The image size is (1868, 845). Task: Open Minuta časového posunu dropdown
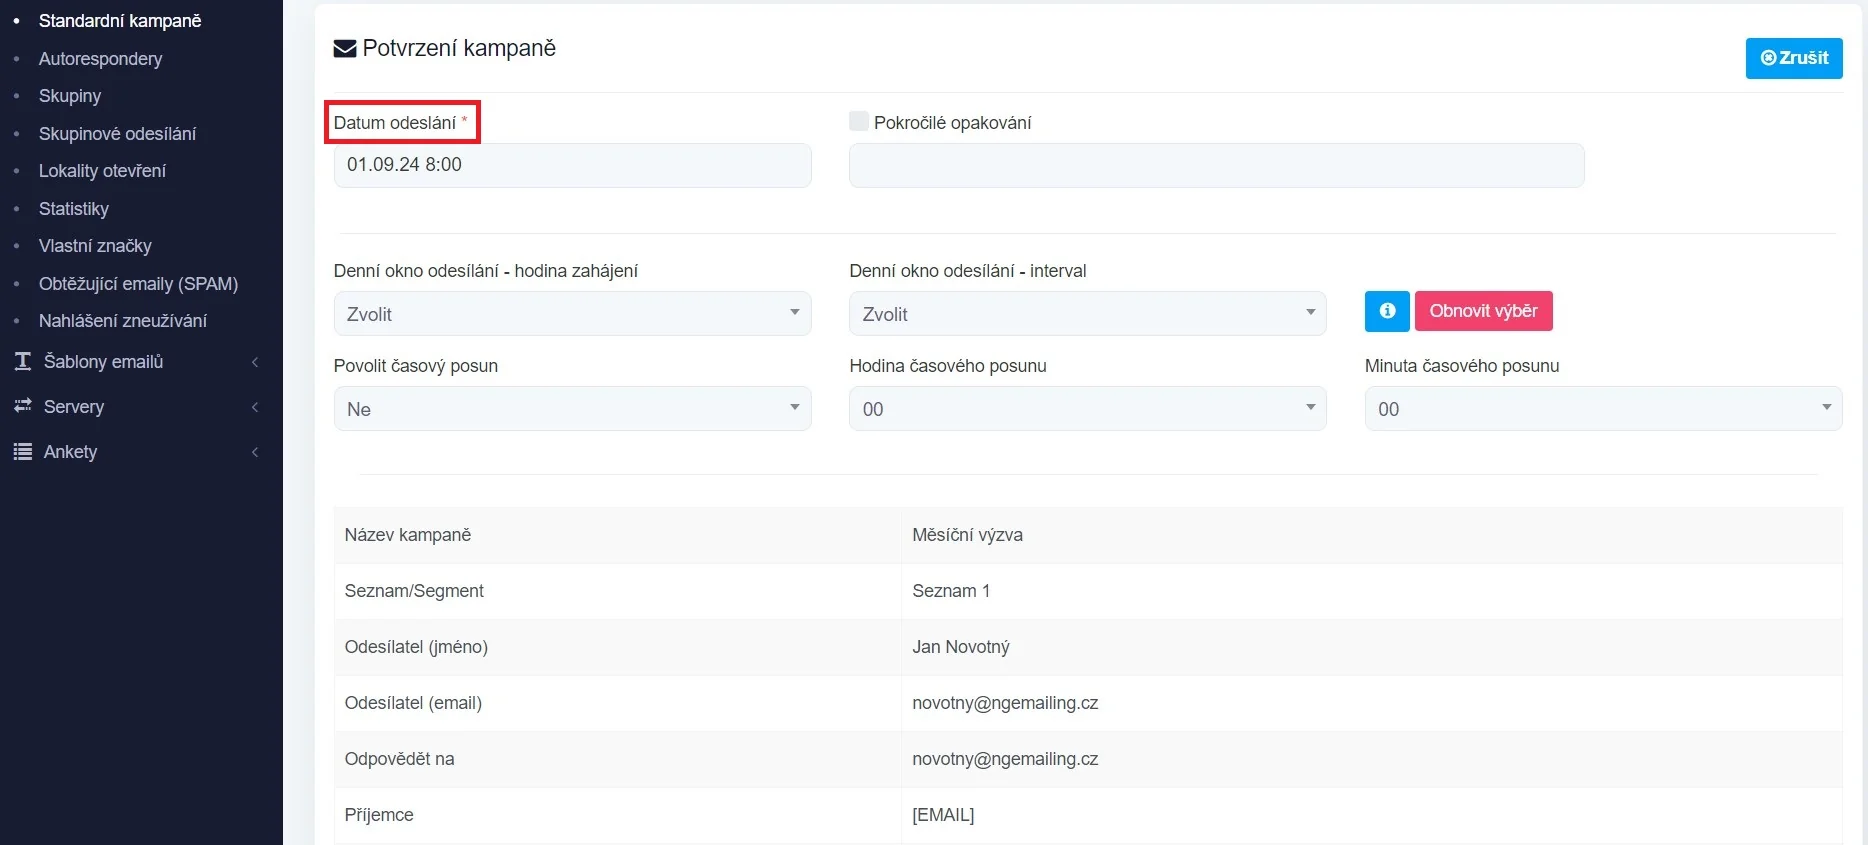(1602, 409)
